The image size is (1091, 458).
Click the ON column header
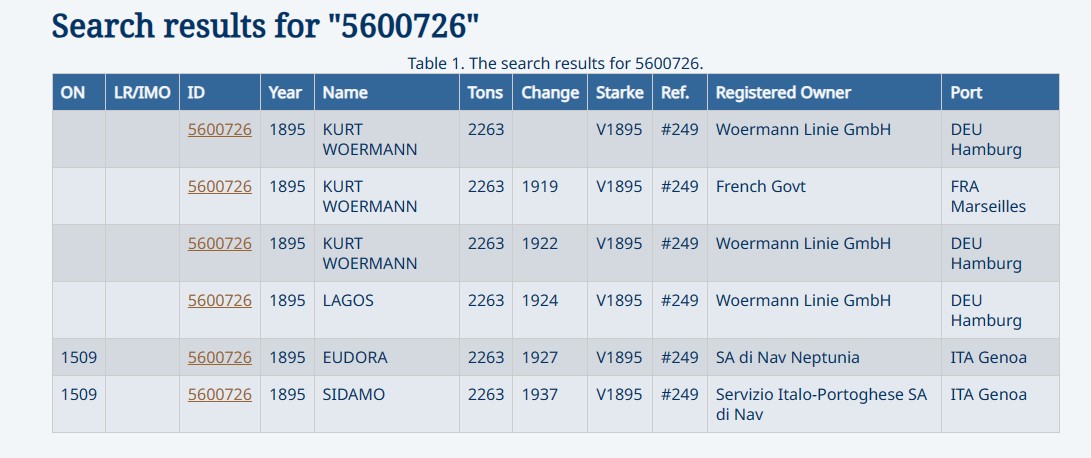click(73, 92)
